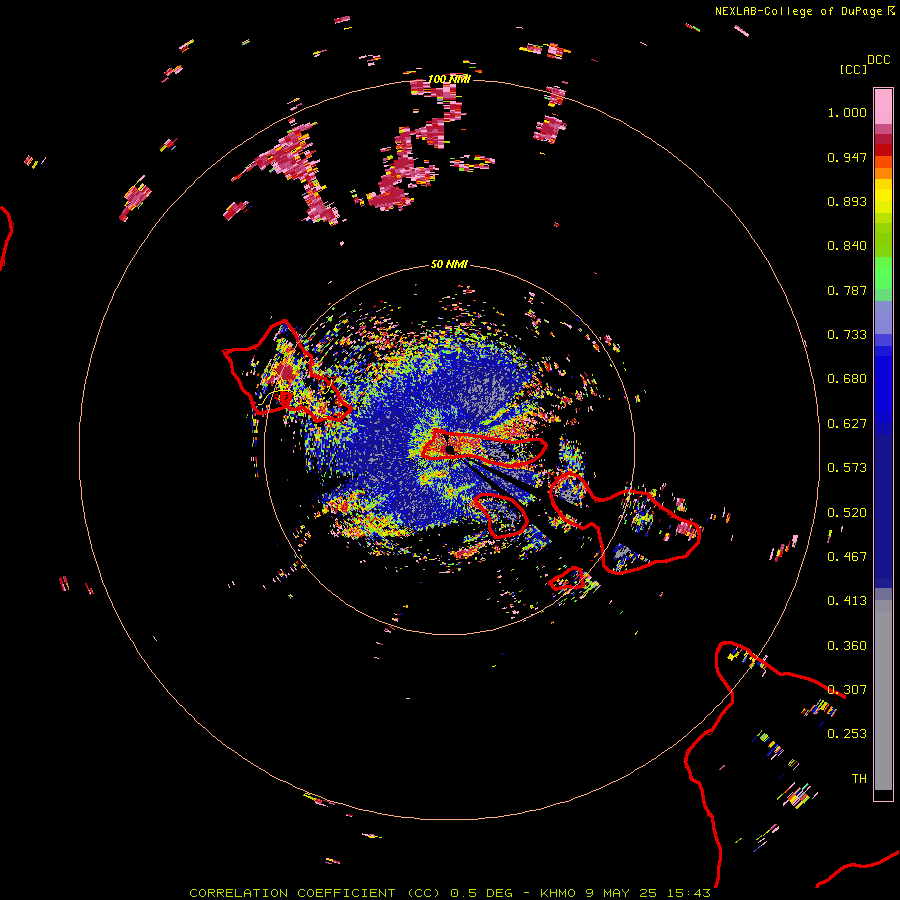Click the CORRELATION COEFFICIENT words in footer
The height and width of the screenshot is (900, 900).
pos(292,893)
